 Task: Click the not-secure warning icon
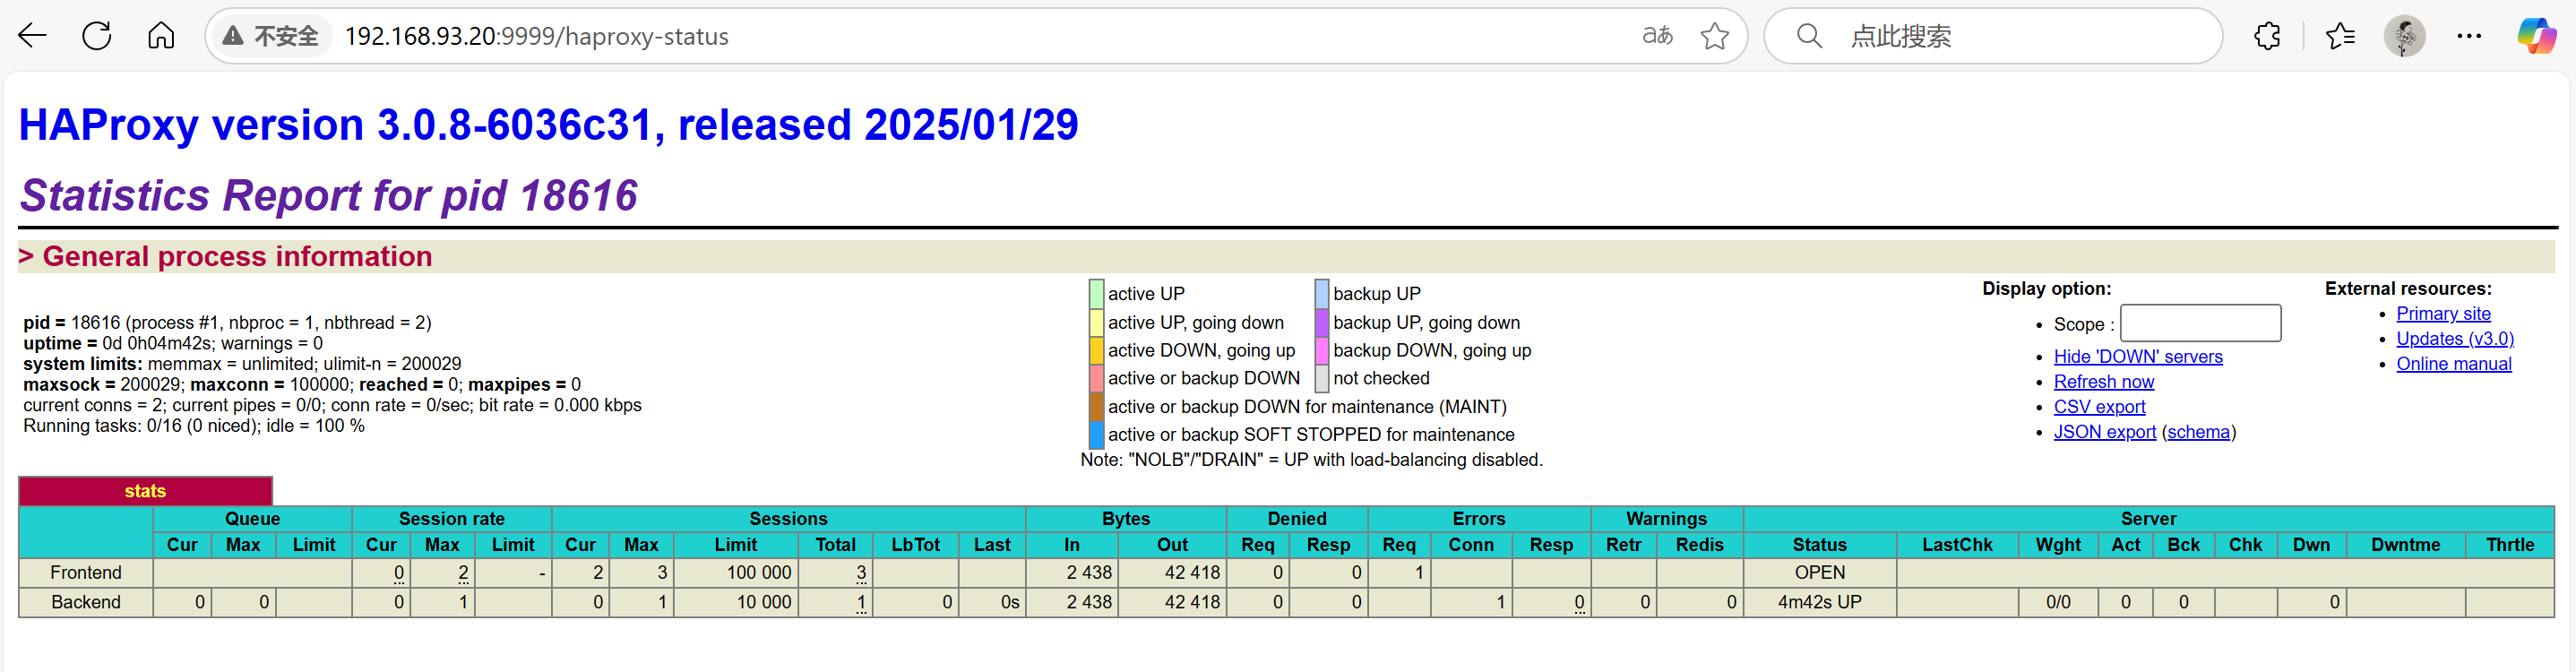pyautogui.click(x=233, y=36)
